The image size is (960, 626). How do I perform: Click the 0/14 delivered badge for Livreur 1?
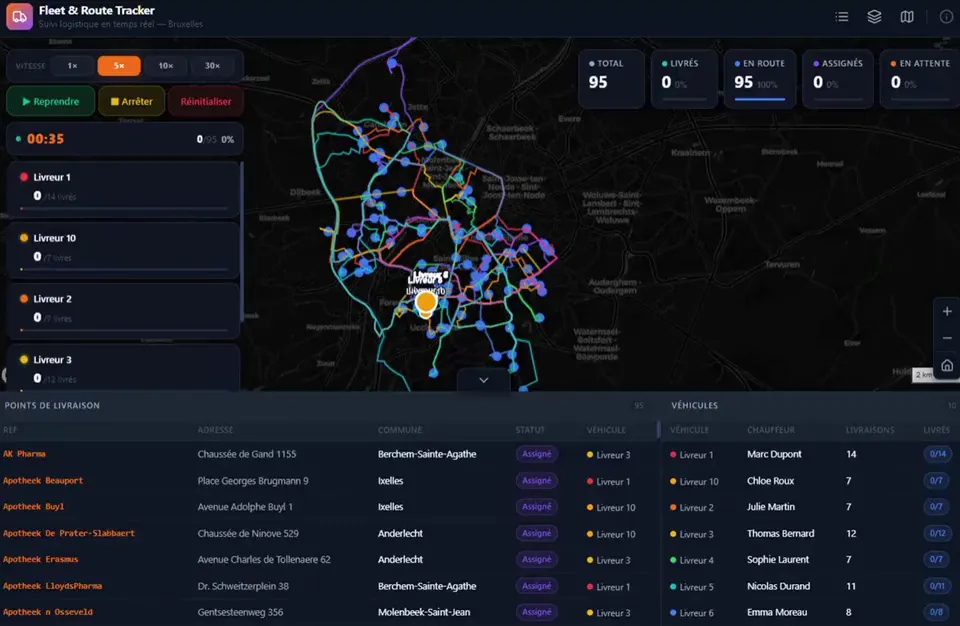tap(937, 454)
